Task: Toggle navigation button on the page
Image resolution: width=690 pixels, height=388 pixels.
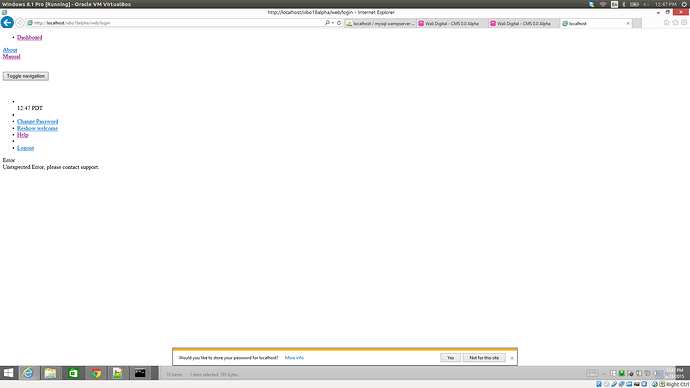Action: 26,76
